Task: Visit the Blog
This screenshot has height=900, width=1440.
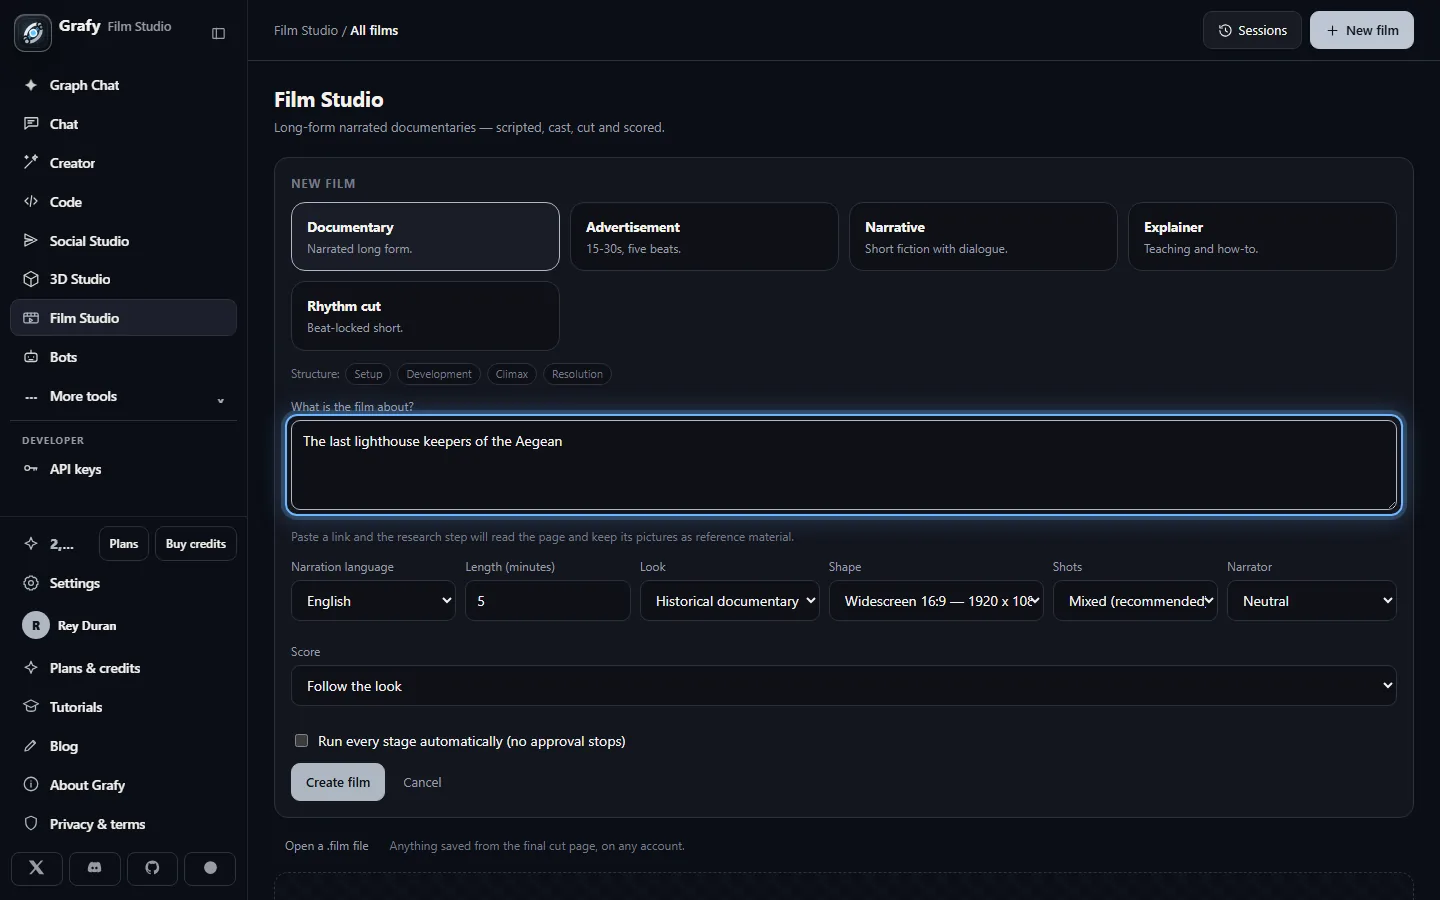Action: tap(123, 746)
